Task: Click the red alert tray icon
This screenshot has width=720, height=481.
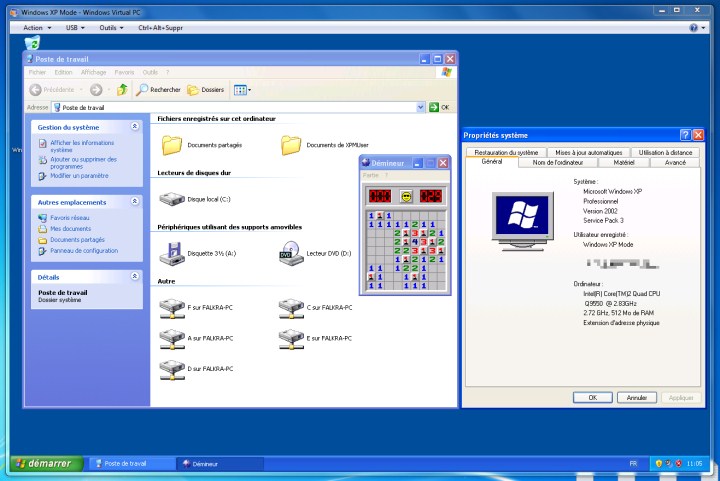Action: point(678,464)
